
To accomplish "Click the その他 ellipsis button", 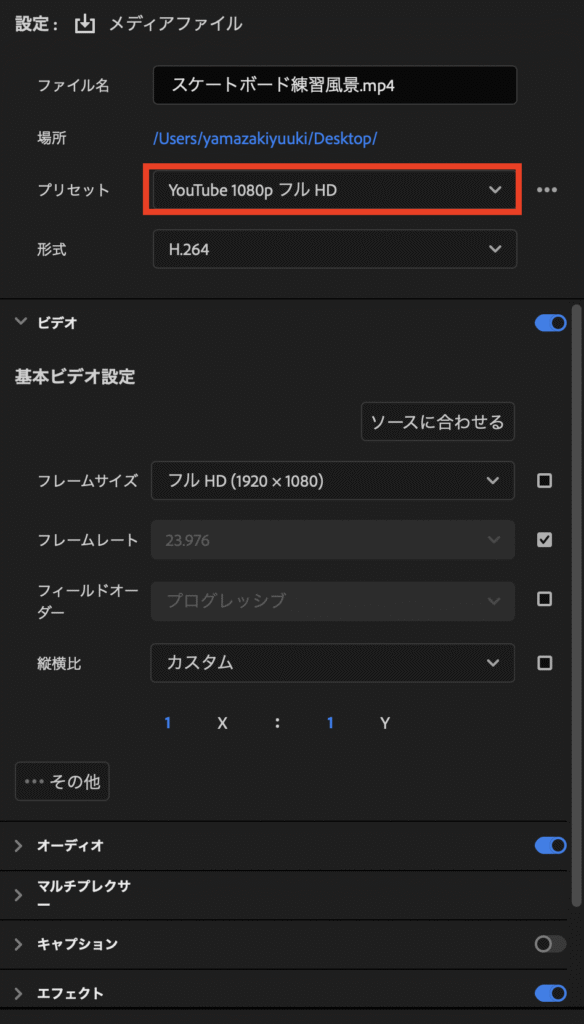I will click(x=62, y=782).
